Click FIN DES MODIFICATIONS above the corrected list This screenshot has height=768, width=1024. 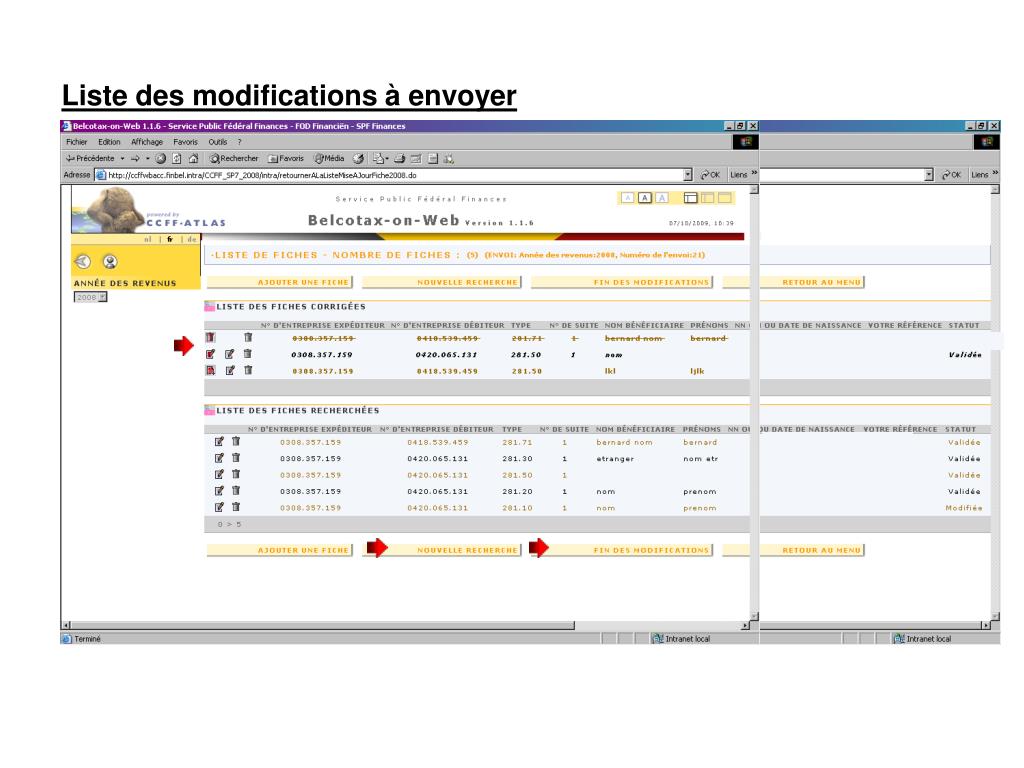(622, 282)
